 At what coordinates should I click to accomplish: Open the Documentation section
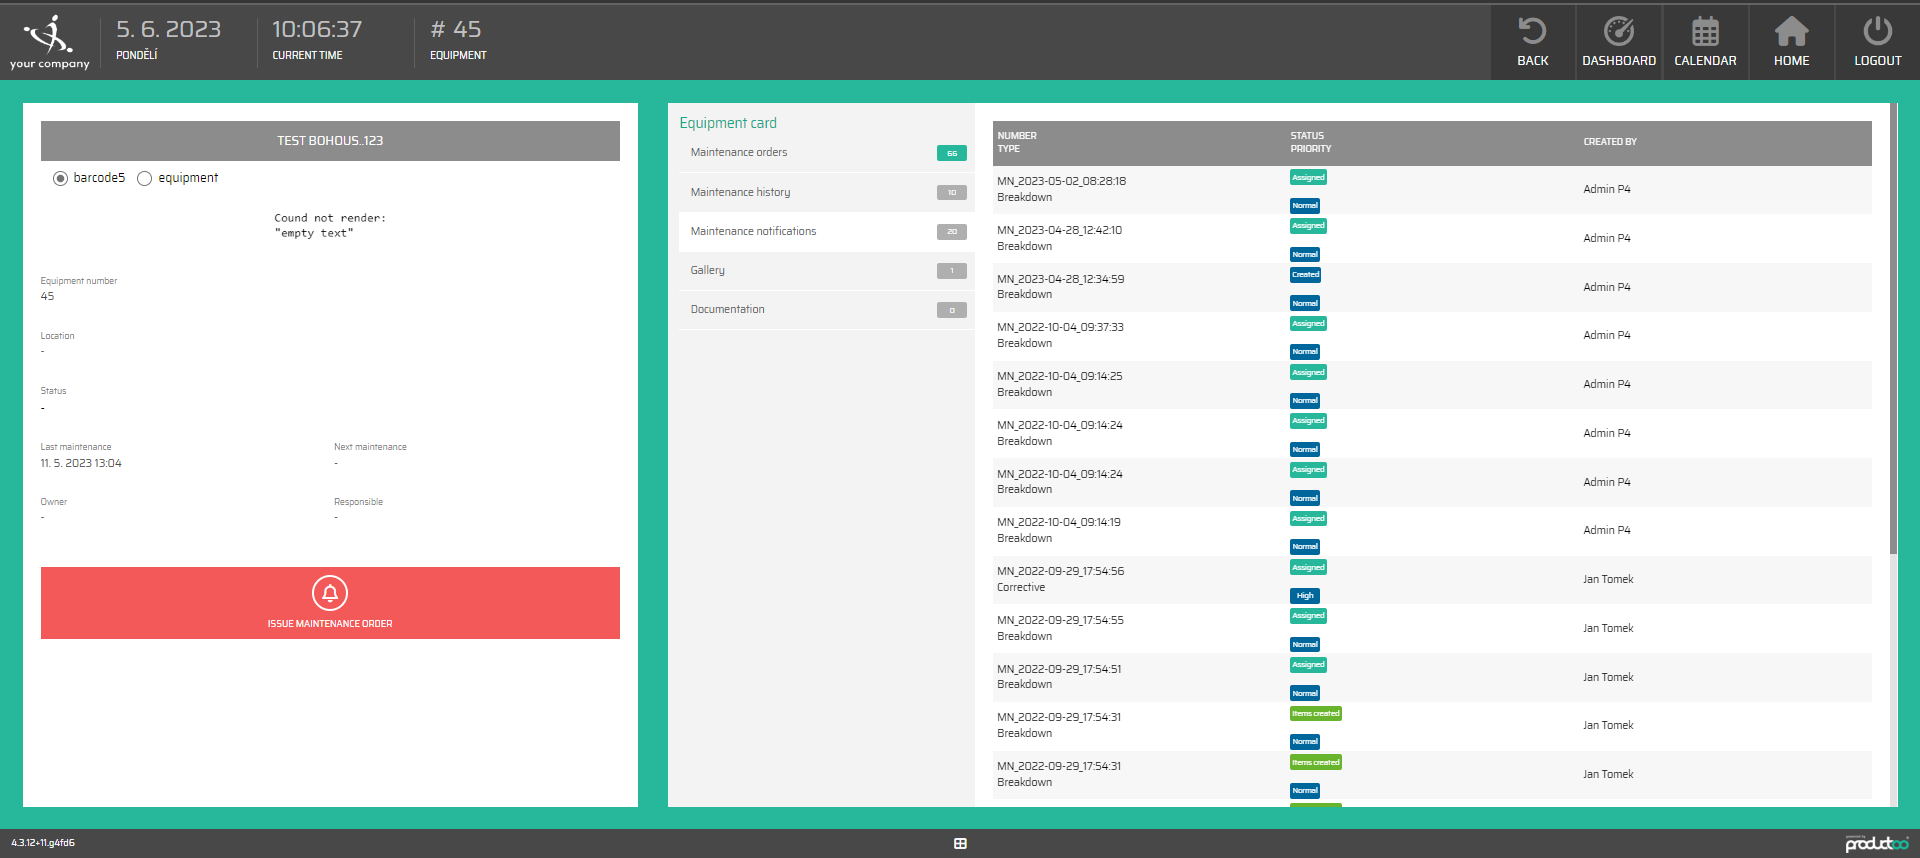tap(727, 309)
